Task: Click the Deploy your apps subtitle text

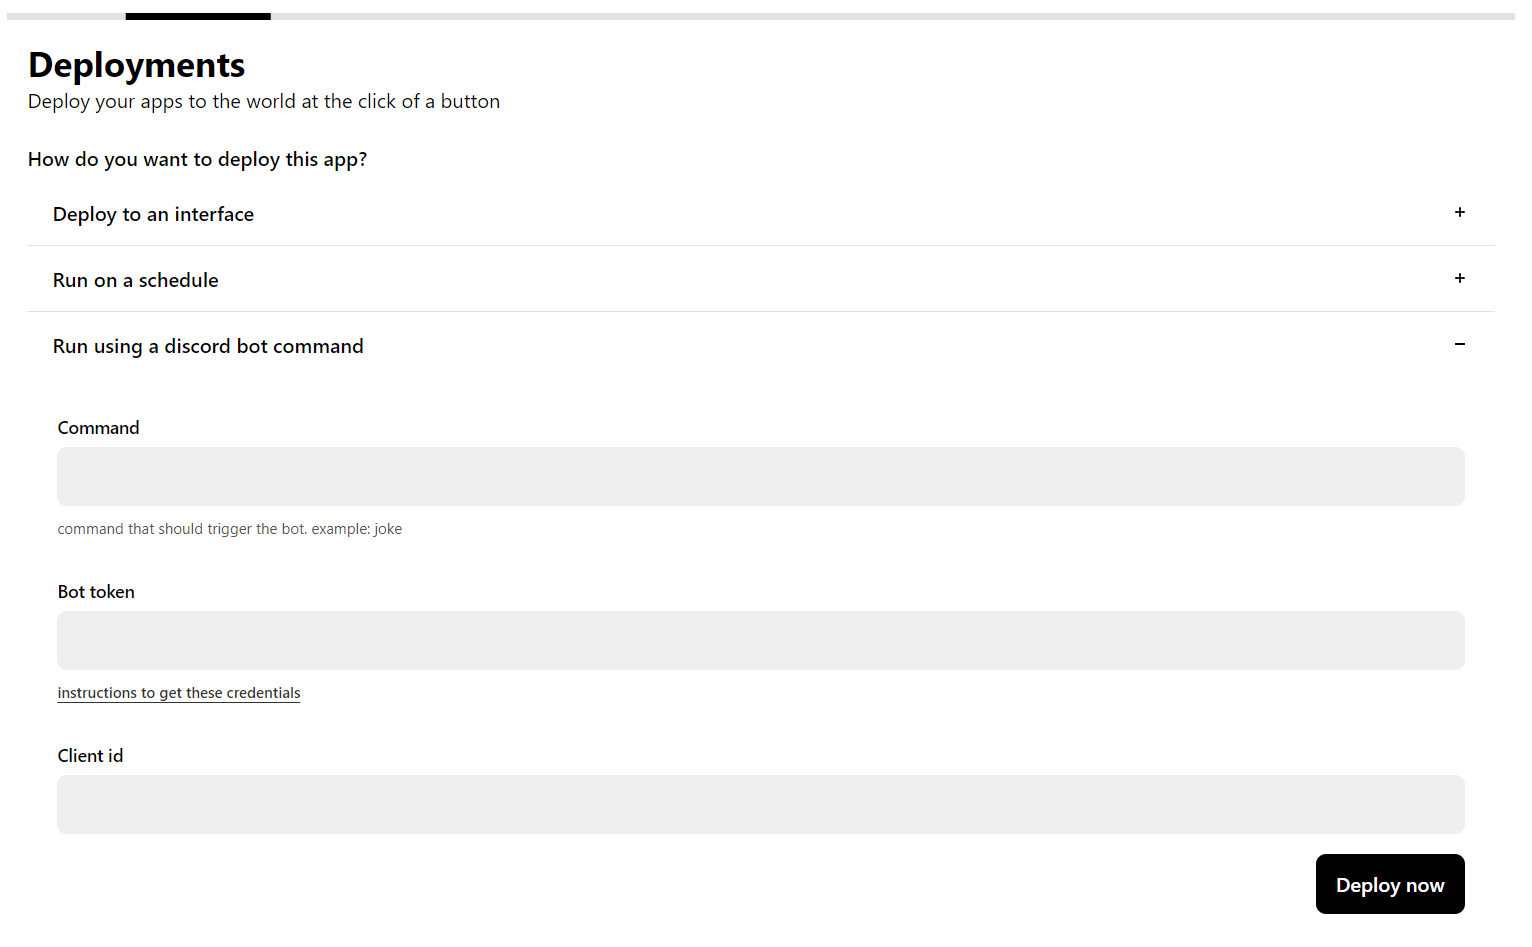Action: coord(263,101)
